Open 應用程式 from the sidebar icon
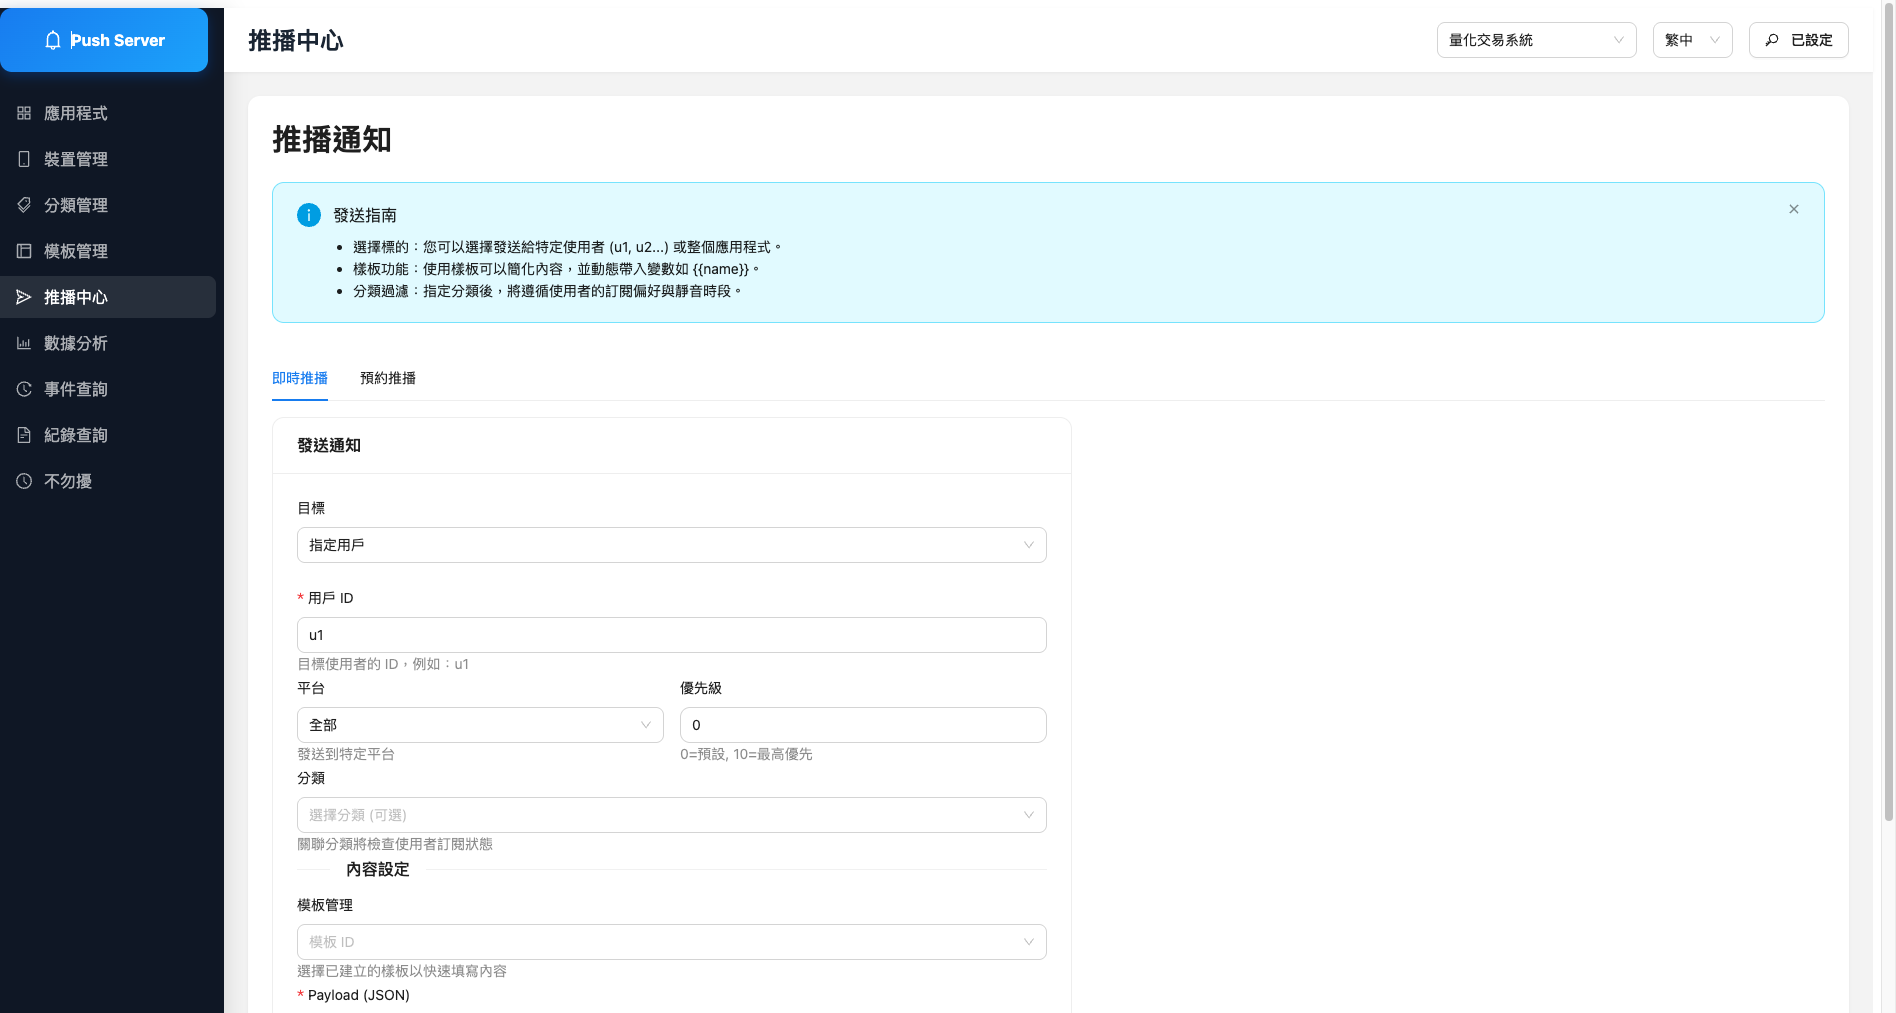 coord(24,113)
